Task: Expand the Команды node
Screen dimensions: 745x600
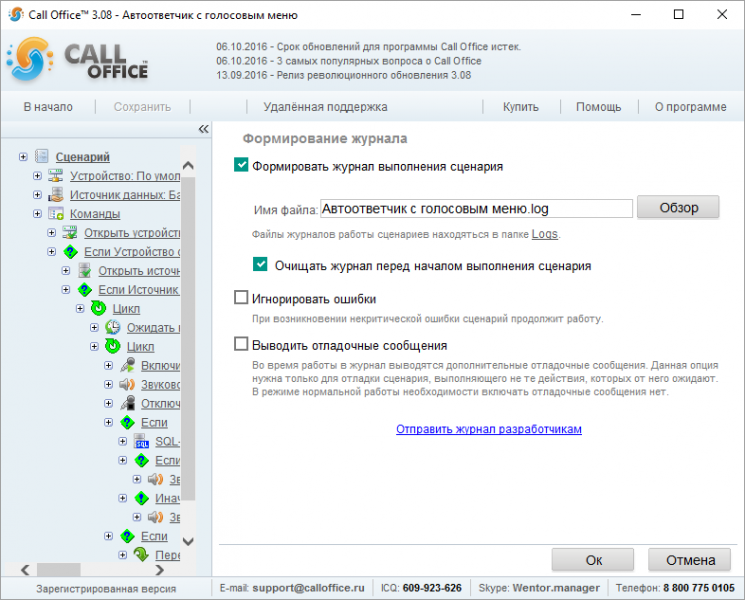Action: [37, 213]
